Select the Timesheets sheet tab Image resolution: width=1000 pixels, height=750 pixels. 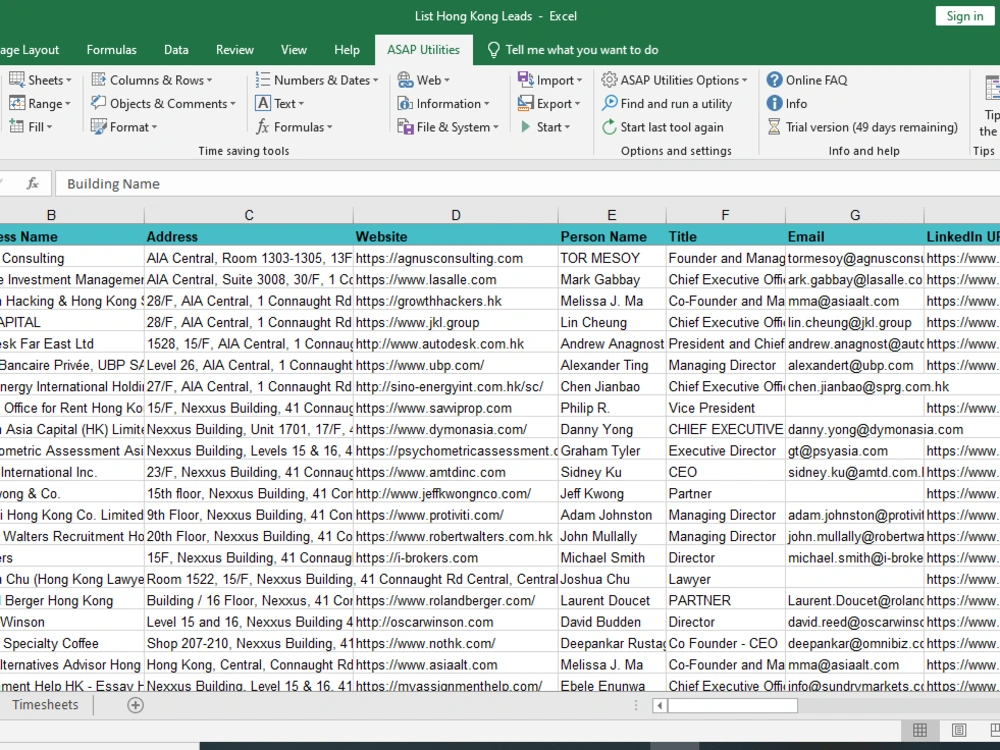(45, 704)
